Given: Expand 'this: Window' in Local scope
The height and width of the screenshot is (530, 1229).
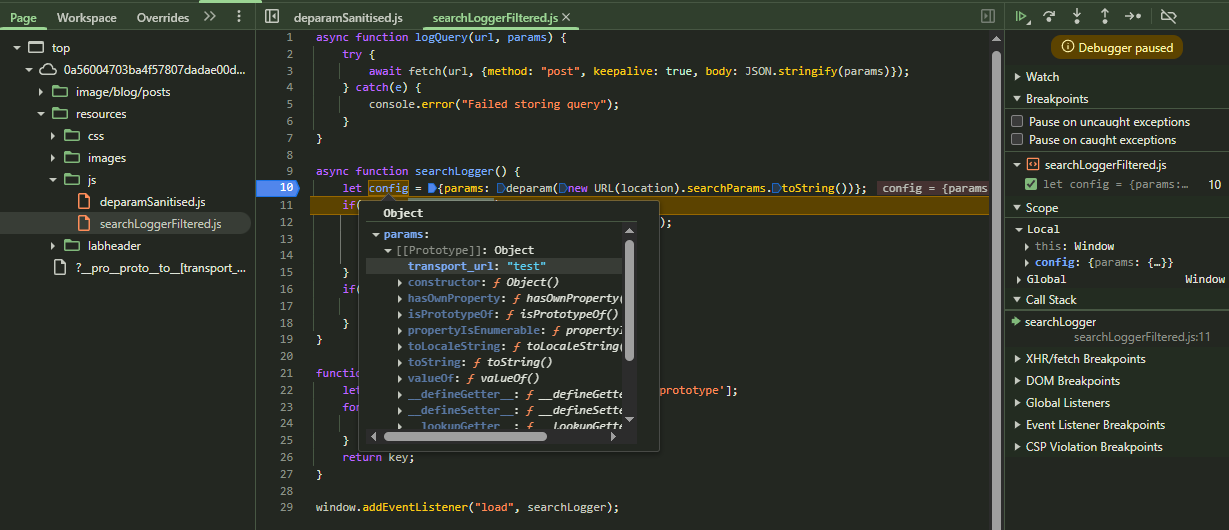Looking at the screenshot, I should (1027, 246).
